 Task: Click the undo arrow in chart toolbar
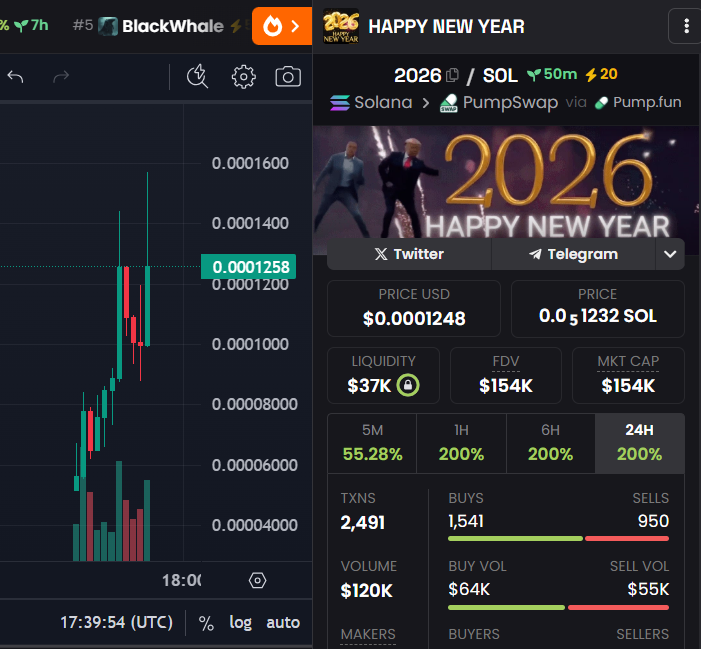click(15, 77)
